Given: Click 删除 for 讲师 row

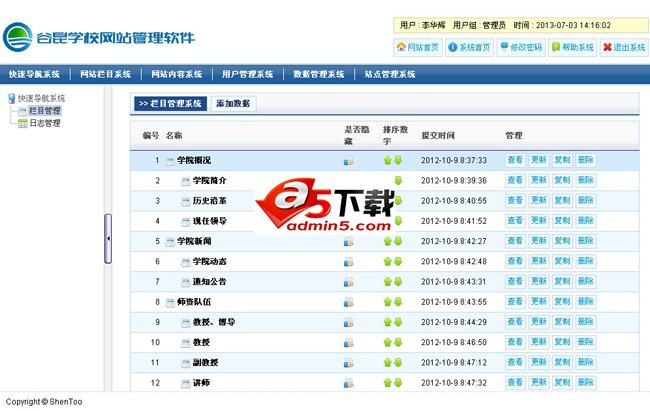Looking at the screenshot, I should (586, 382).
